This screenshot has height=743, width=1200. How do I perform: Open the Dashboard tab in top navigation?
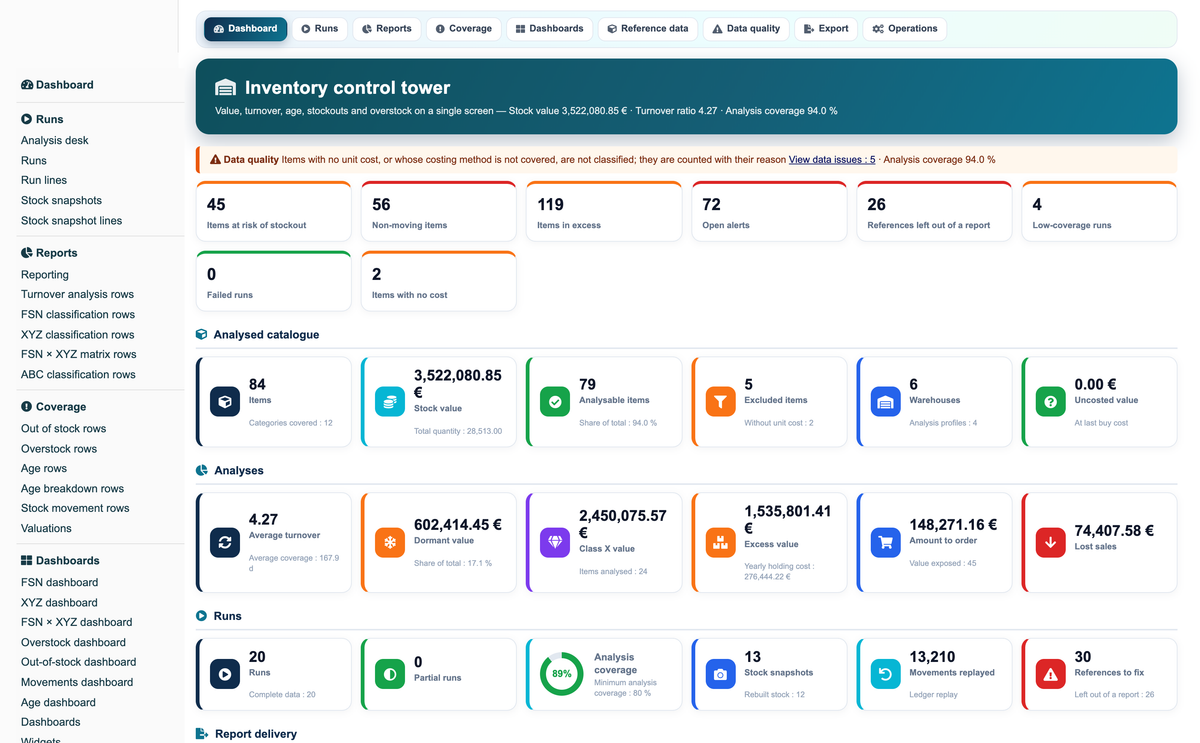coord(246,29)
